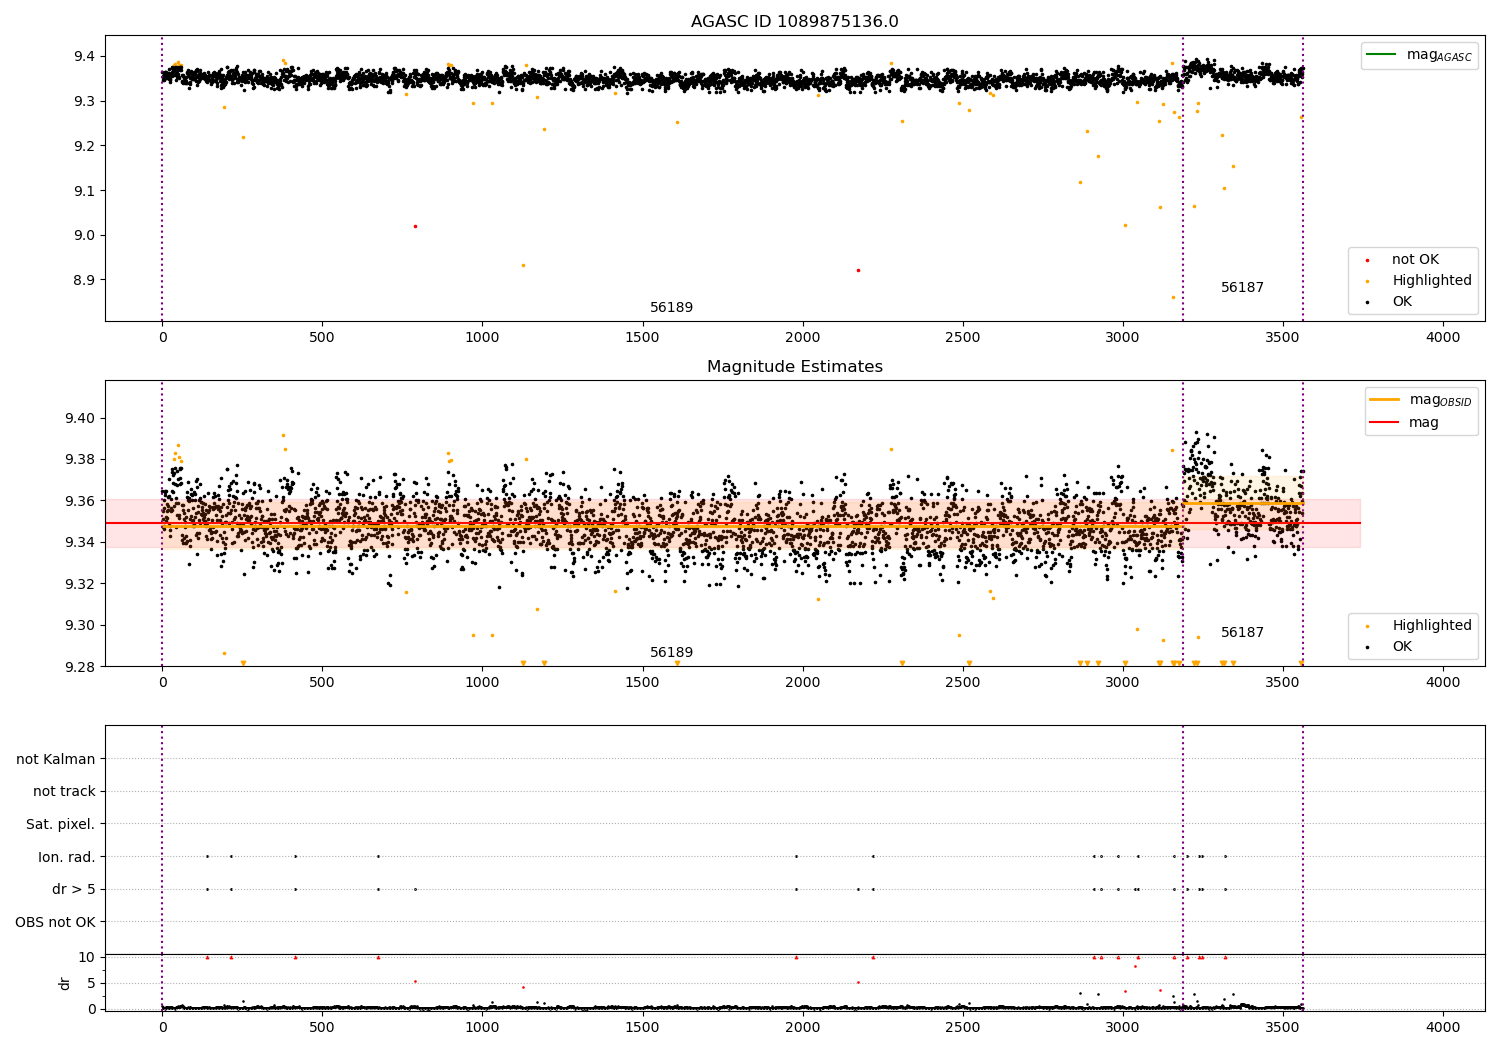1500x1050 pixels.
Task: Click the '8.9' y-axis tick in top plot
Action: [x=86, y=280]
